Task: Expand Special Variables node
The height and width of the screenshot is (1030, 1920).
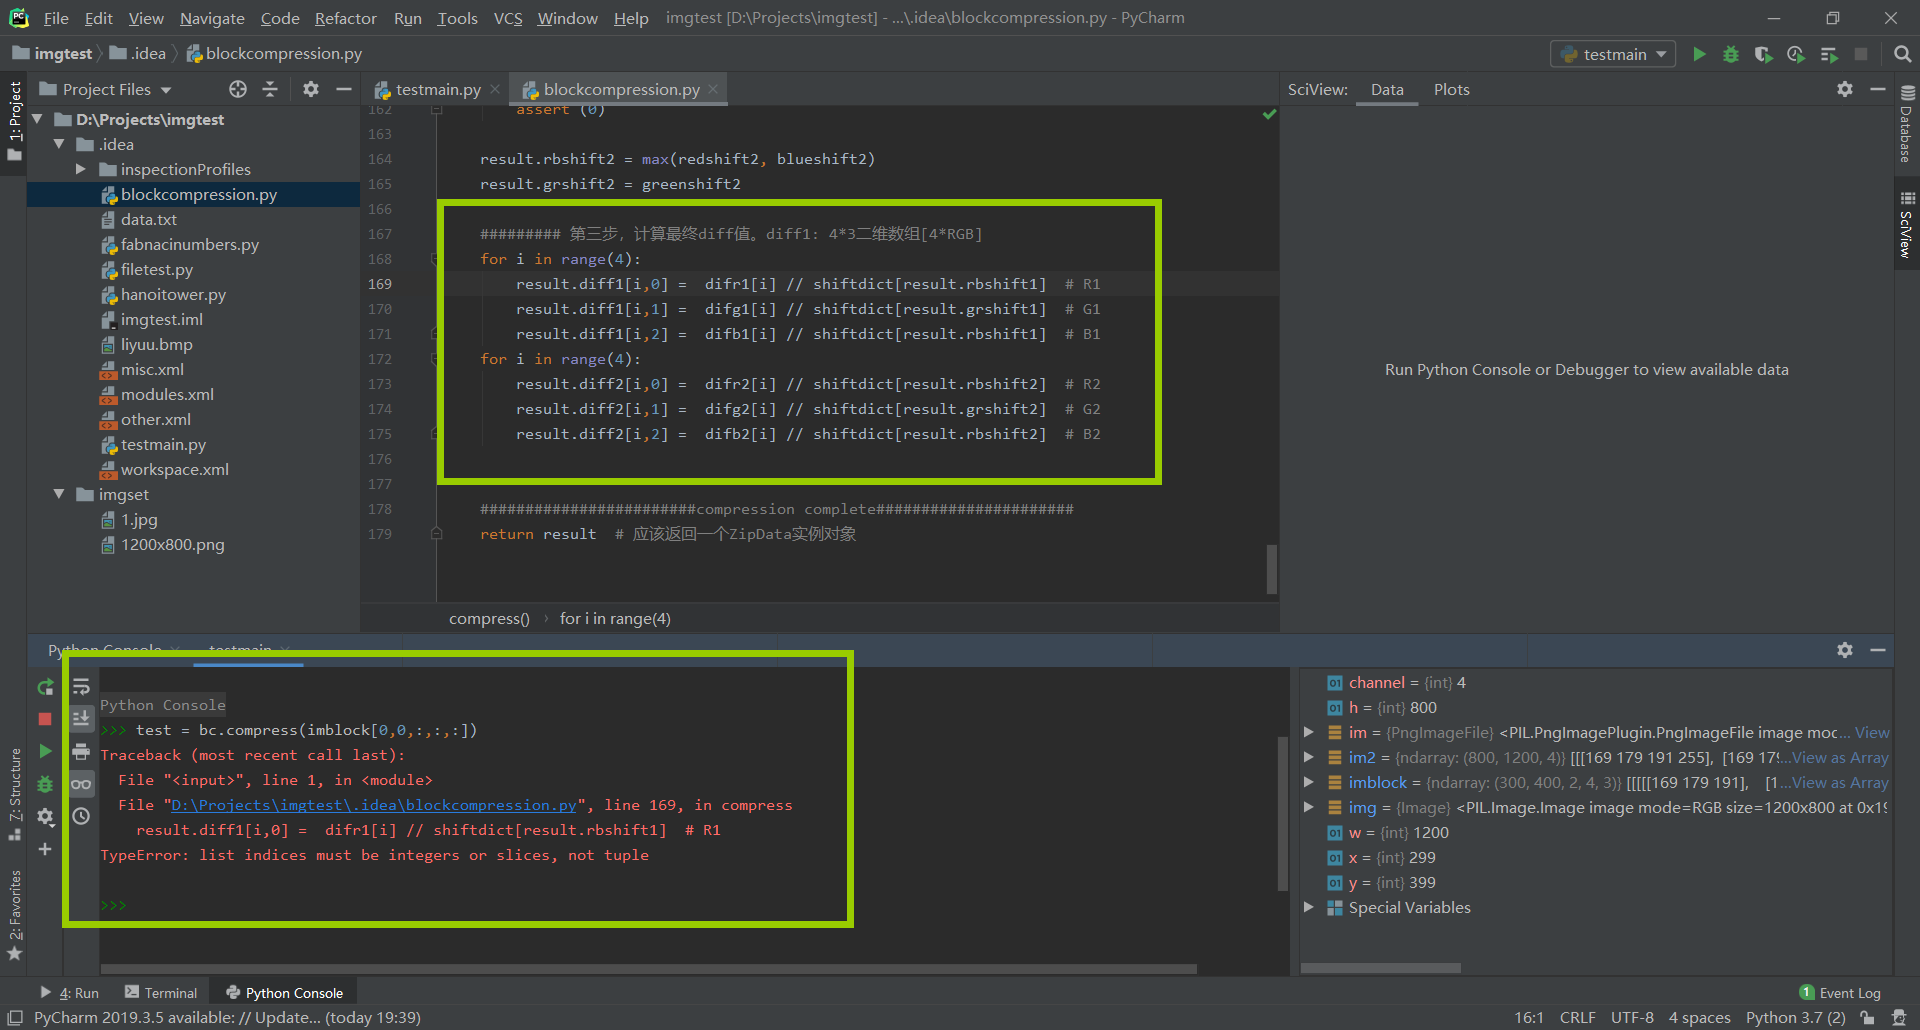Action: 1308,907
